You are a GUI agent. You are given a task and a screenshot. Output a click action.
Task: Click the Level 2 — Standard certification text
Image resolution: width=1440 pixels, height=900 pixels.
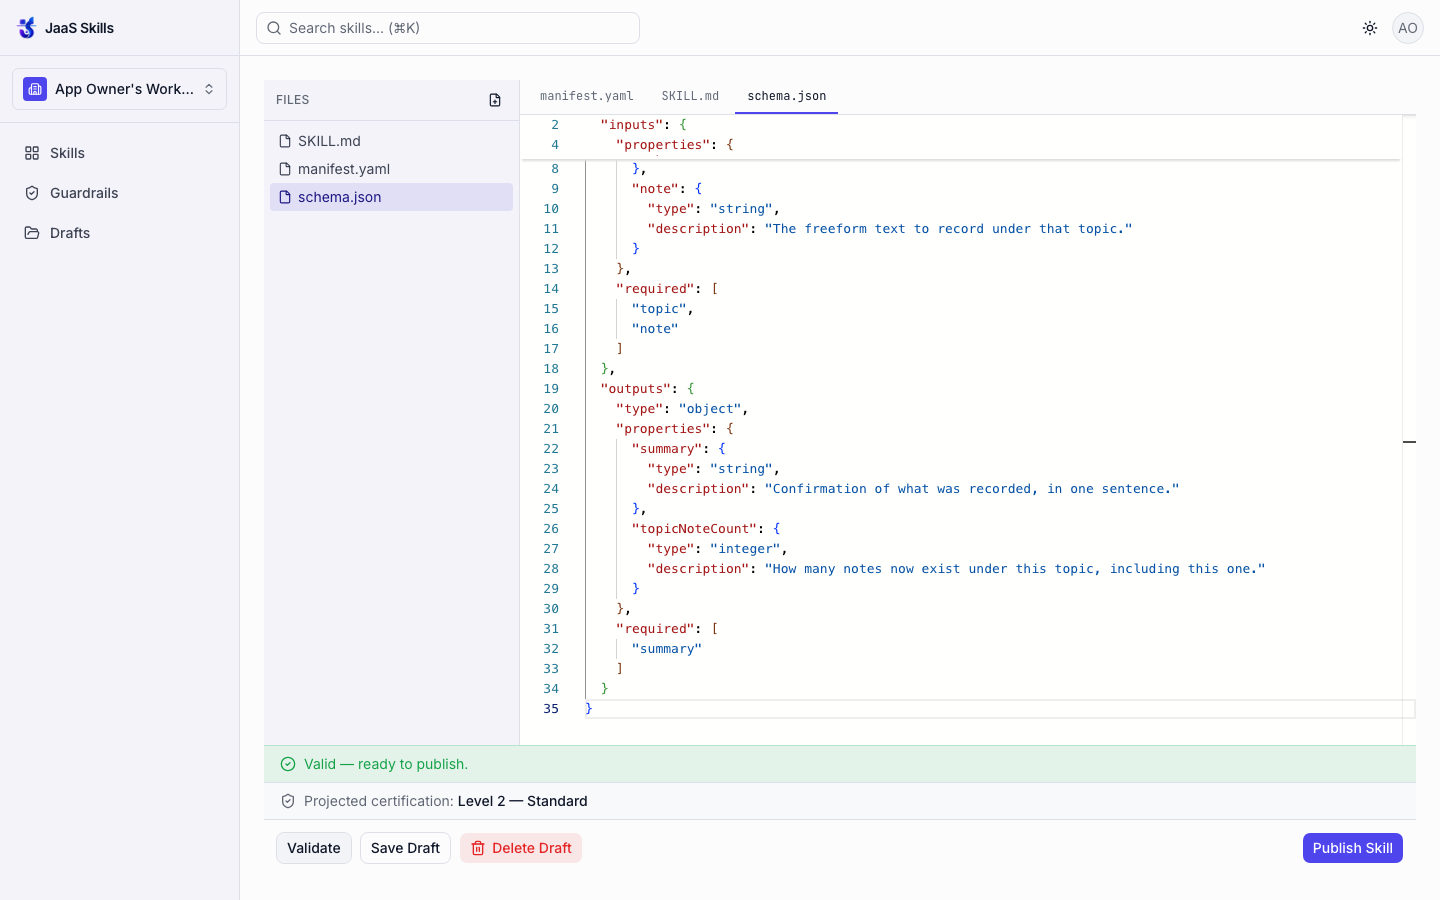[522, 801]
